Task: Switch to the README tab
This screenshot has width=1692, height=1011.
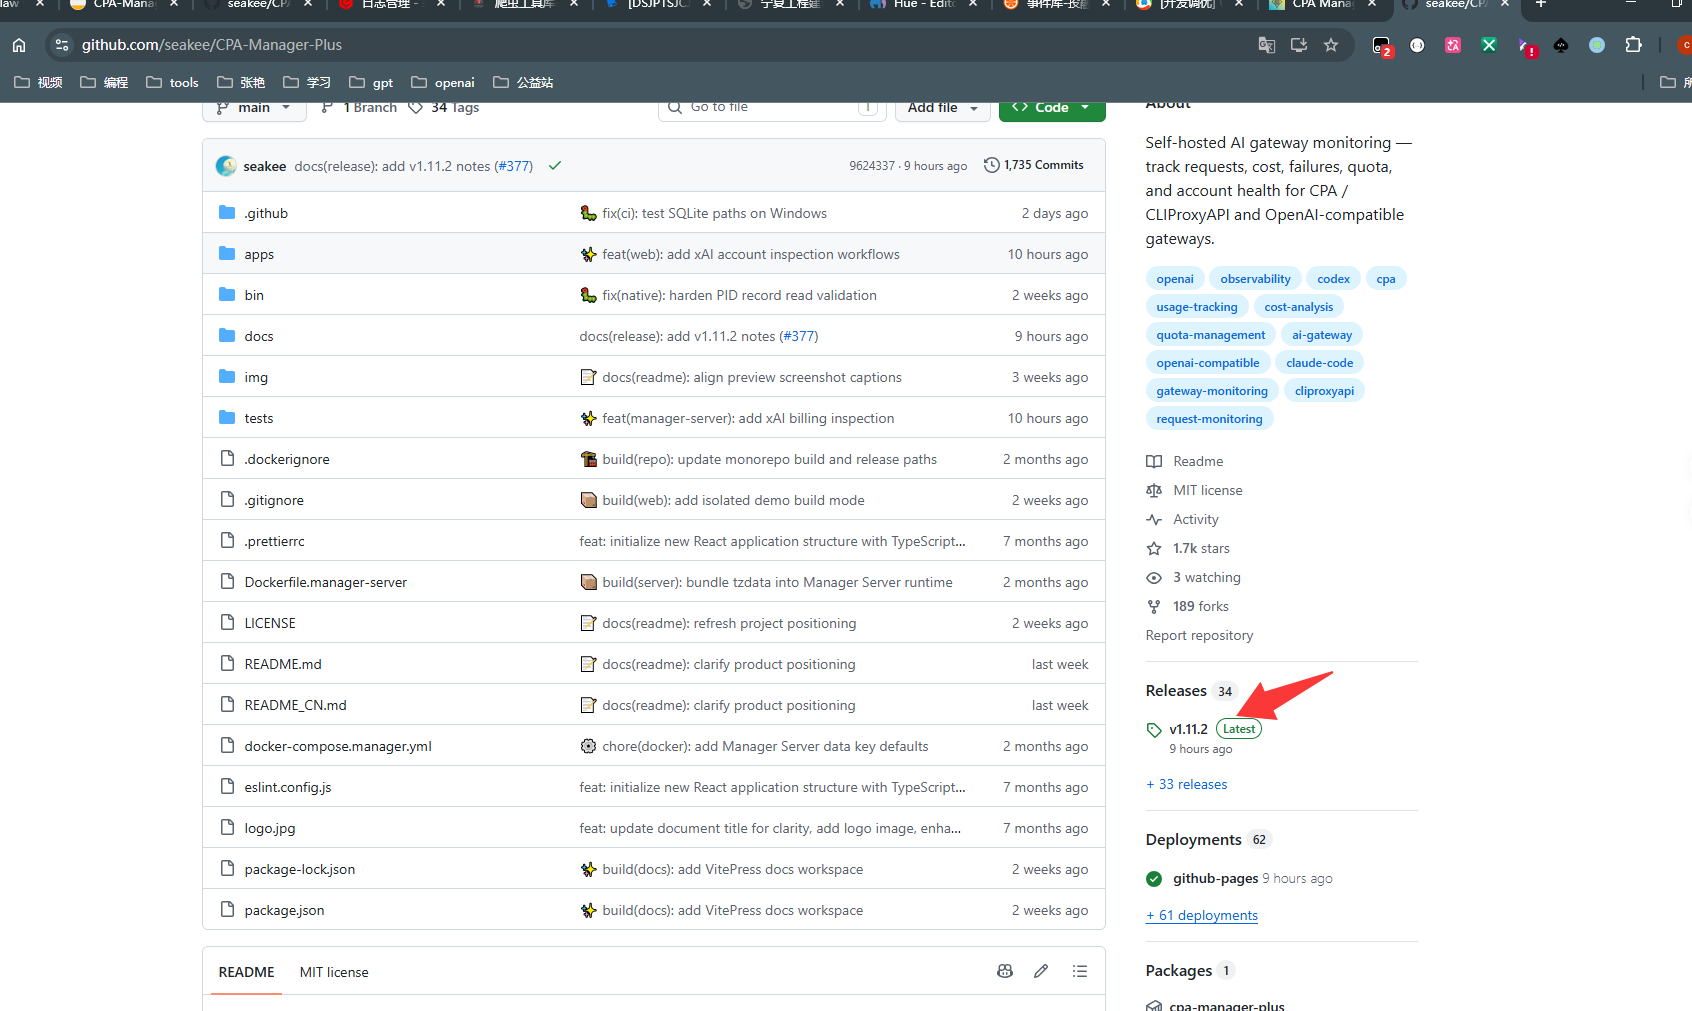Action: [246, 972]
